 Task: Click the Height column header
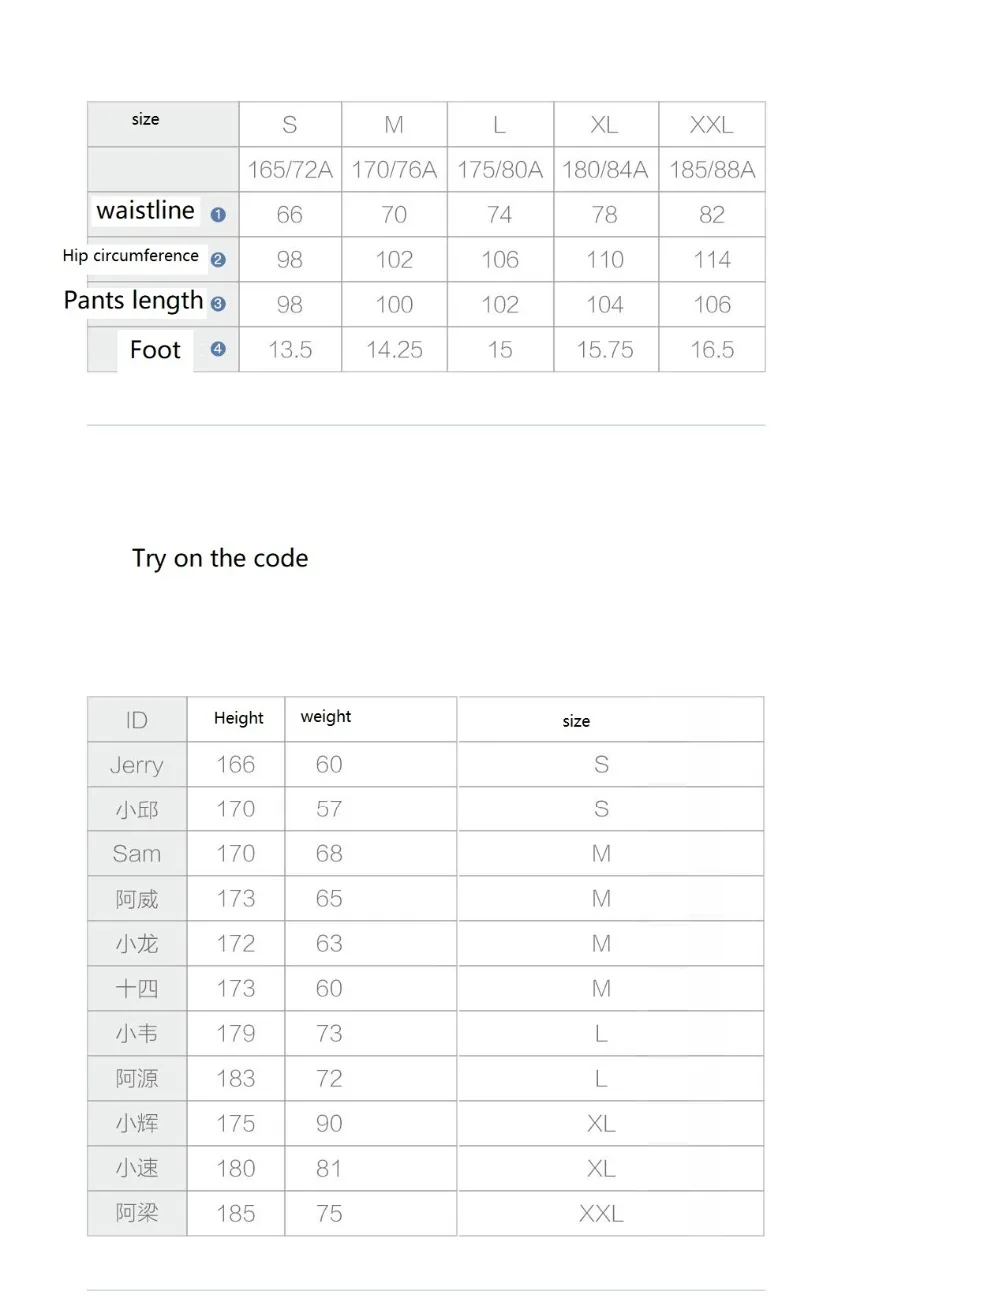pyautogui.click(x=238, y=718)
